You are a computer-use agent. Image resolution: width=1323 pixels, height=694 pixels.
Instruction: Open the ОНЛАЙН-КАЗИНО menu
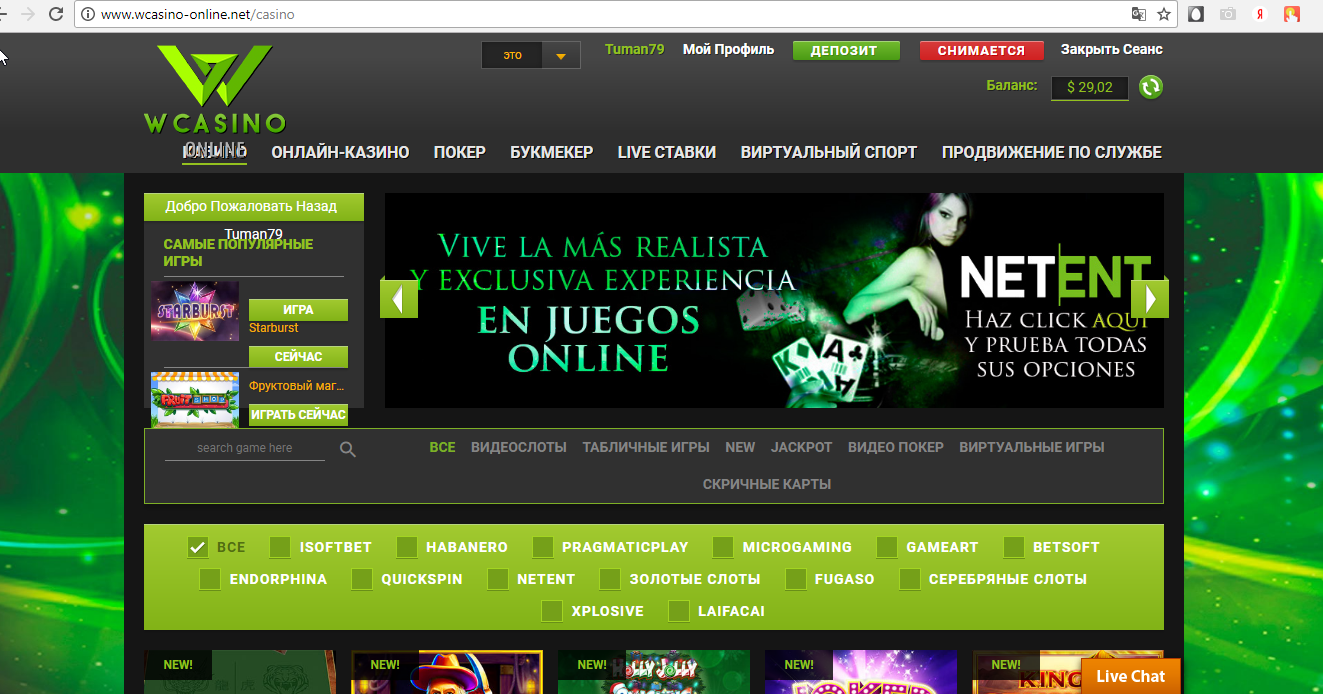[x=340, y=152]
